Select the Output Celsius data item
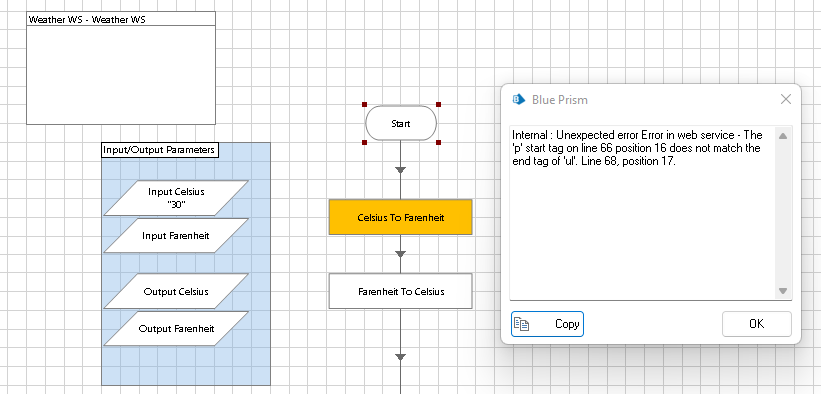The width and height of the screenshot is (821, 394). pos(176,291)
